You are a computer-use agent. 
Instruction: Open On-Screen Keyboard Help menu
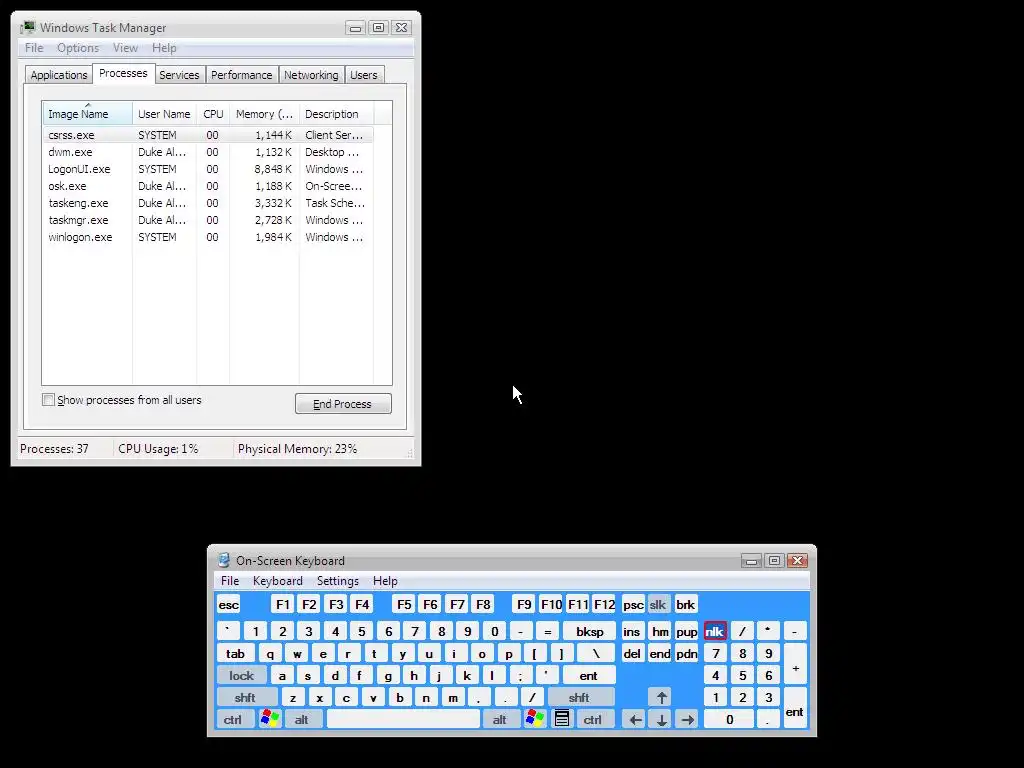385,581
